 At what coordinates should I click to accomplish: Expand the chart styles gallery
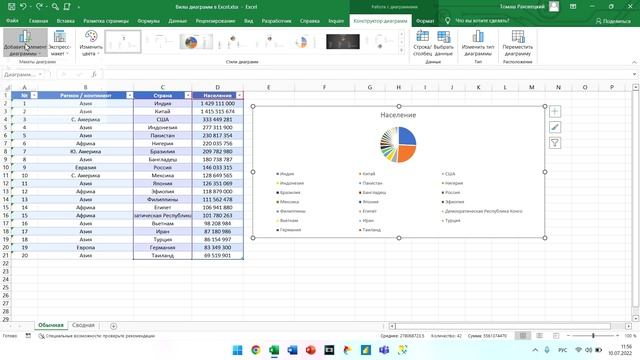(402, 51)
